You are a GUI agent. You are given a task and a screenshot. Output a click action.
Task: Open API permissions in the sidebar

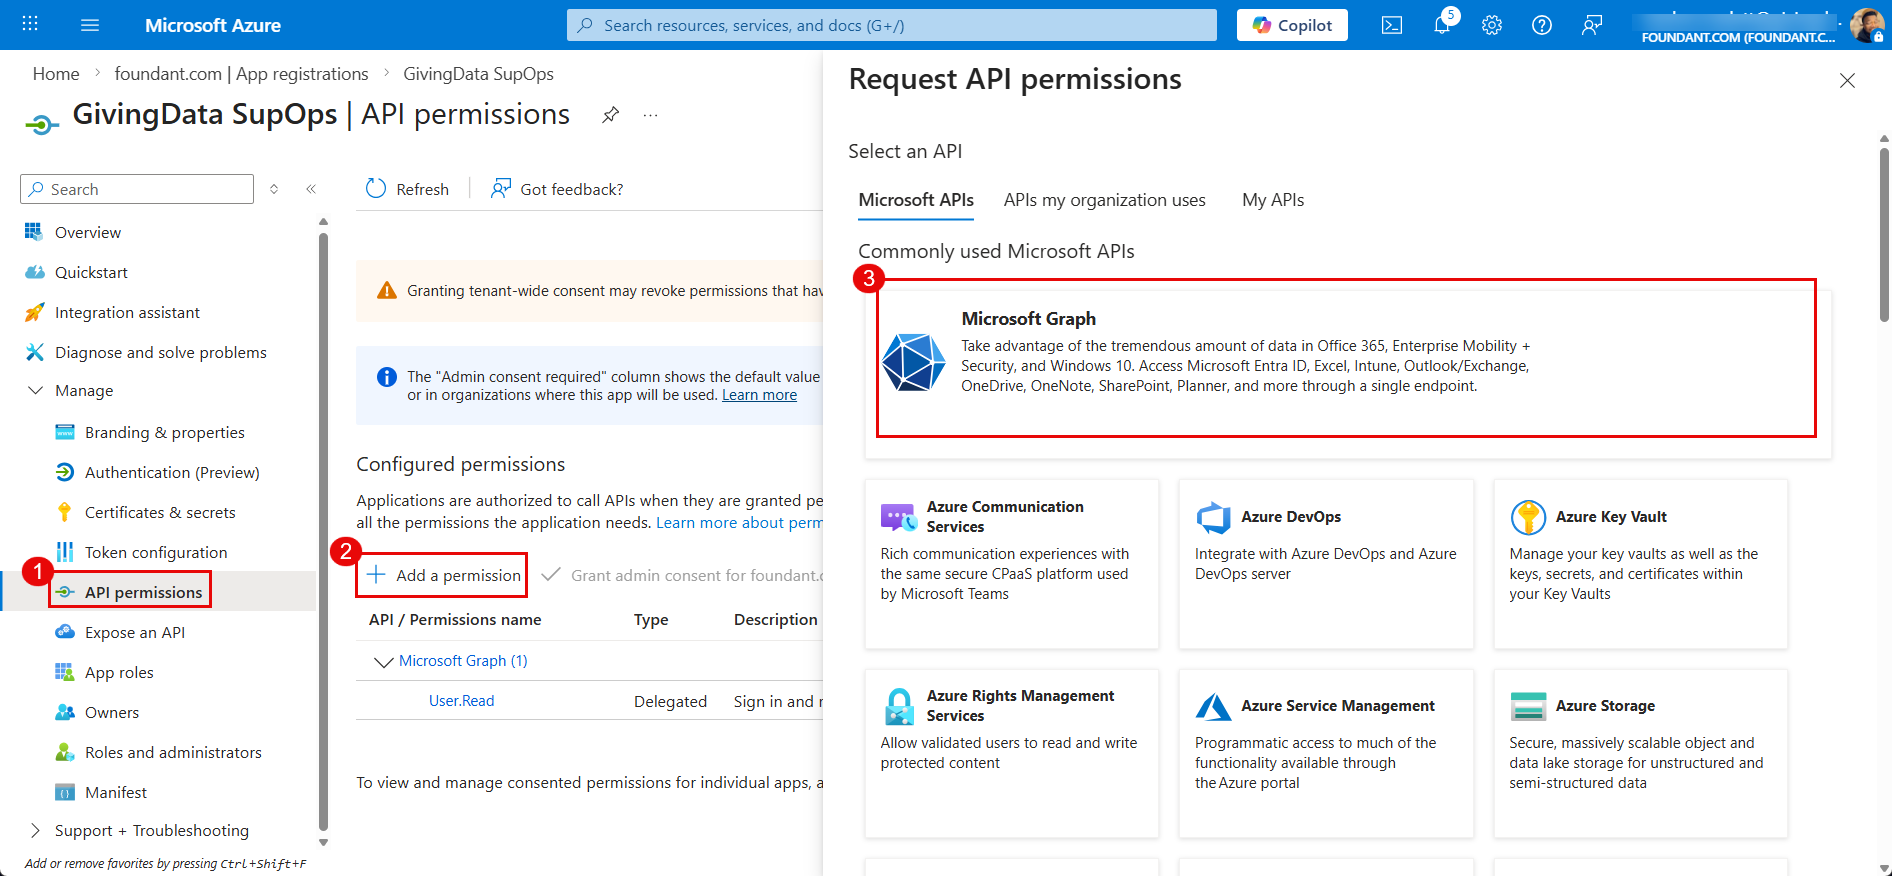(x=143, y=592)
